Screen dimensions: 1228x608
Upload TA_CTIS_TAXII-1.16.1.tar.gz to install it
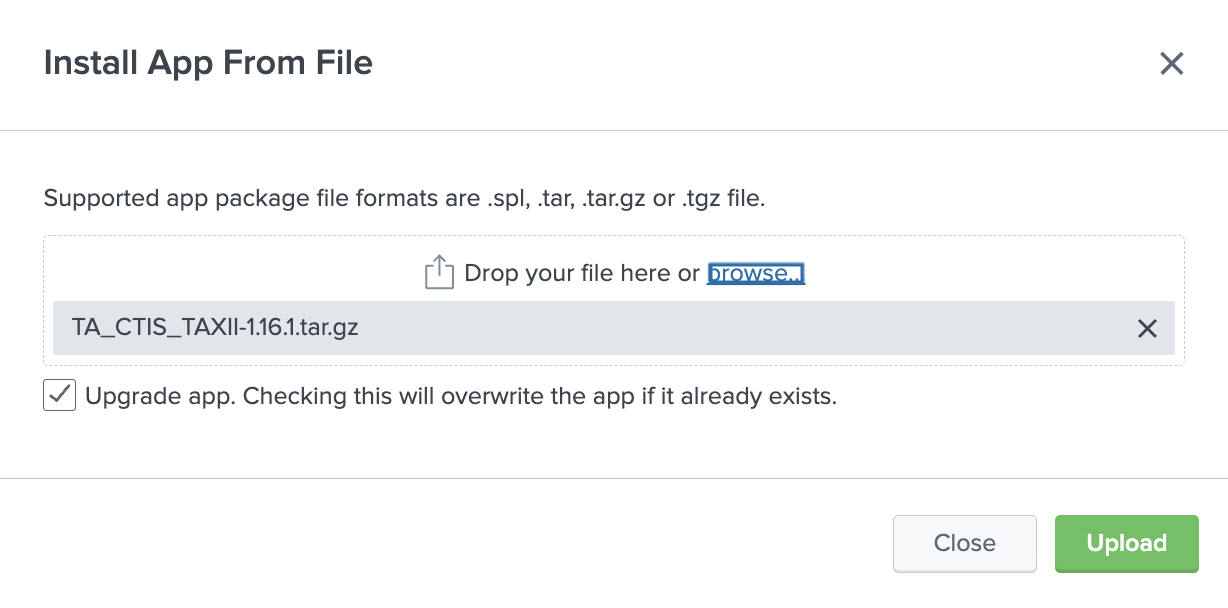(x=1126, y=543)
